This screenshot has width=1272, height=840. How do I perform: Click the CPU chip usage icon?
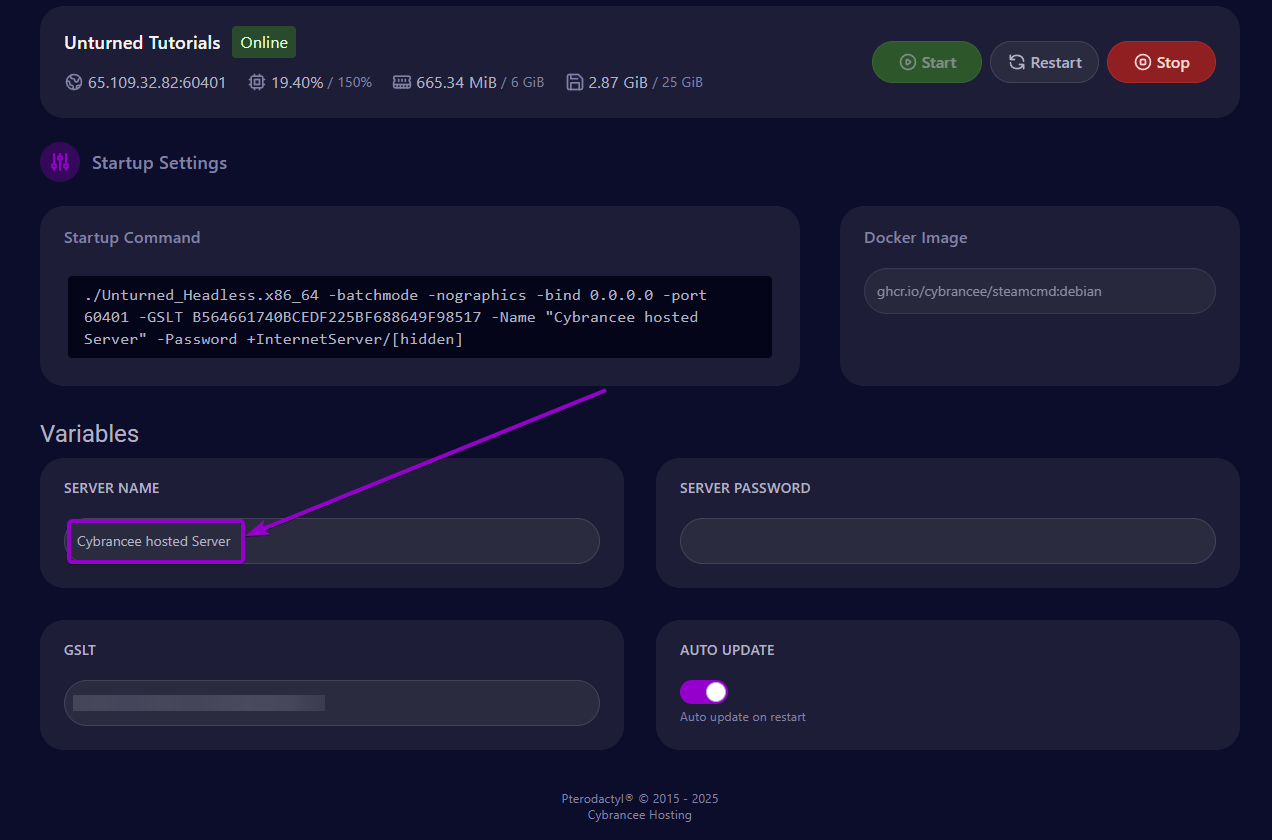point(257,82)
